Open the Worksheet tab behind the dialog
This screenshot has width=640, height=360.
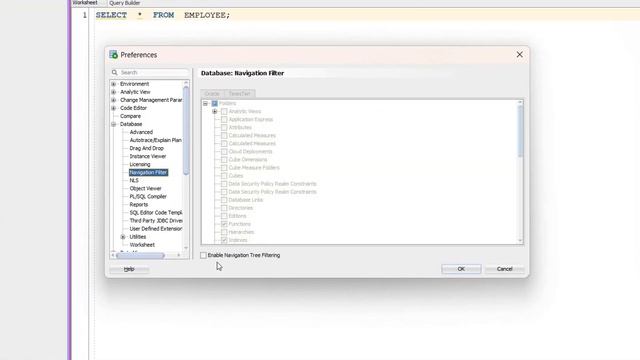[x=85, y=3]
